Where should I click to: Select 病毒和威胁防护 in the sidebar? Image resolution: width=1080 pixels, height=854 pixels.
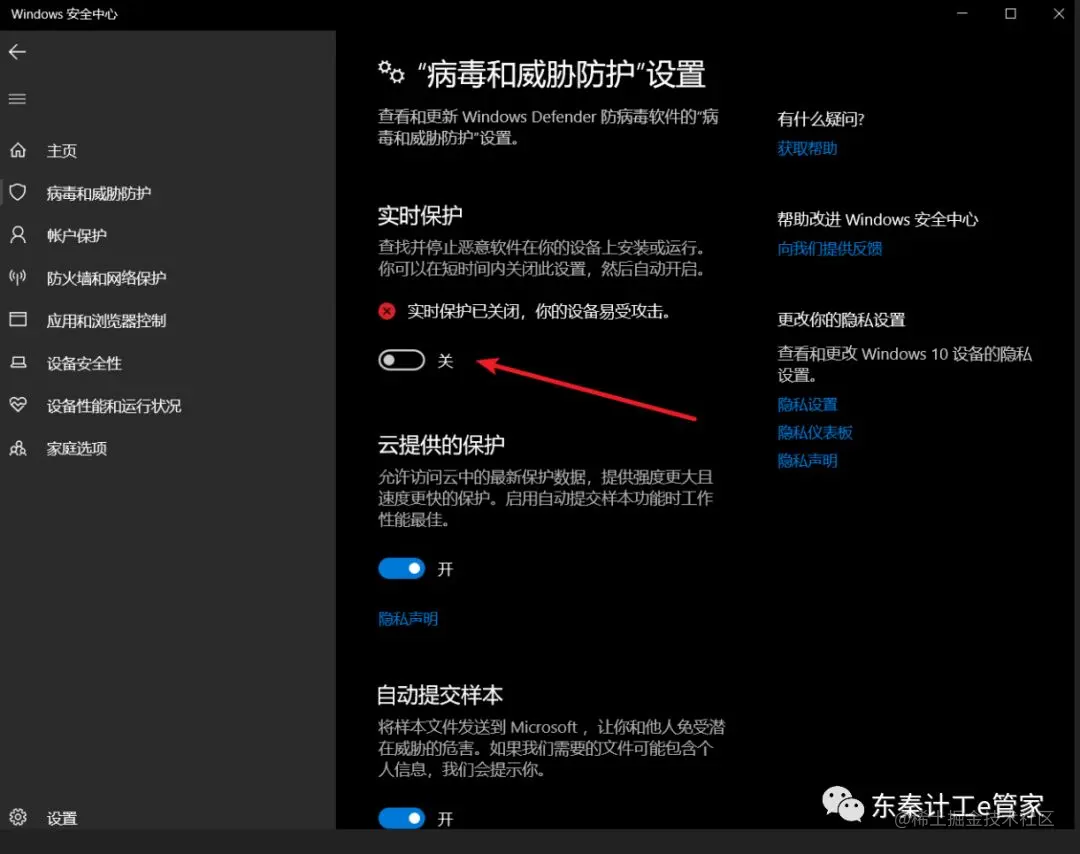(x=100, y=192)
